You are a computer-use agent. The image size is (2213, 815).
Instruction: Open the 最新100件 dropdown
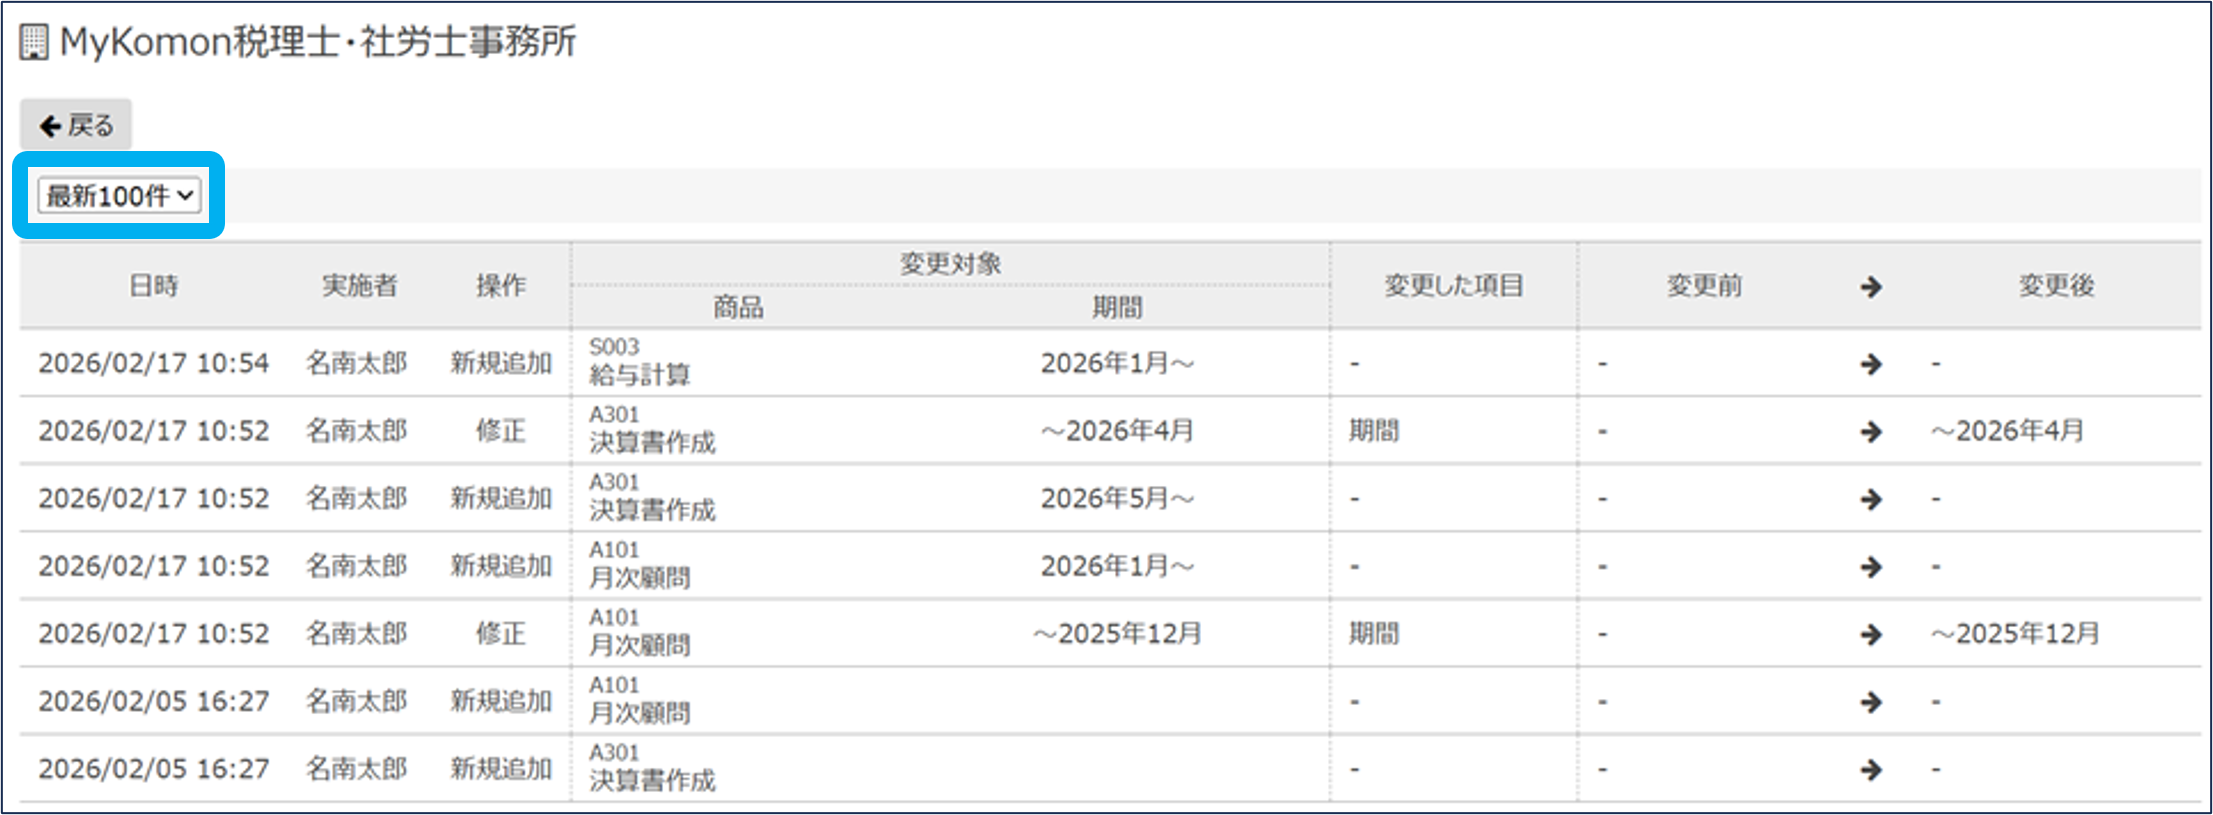pos(119,196)
